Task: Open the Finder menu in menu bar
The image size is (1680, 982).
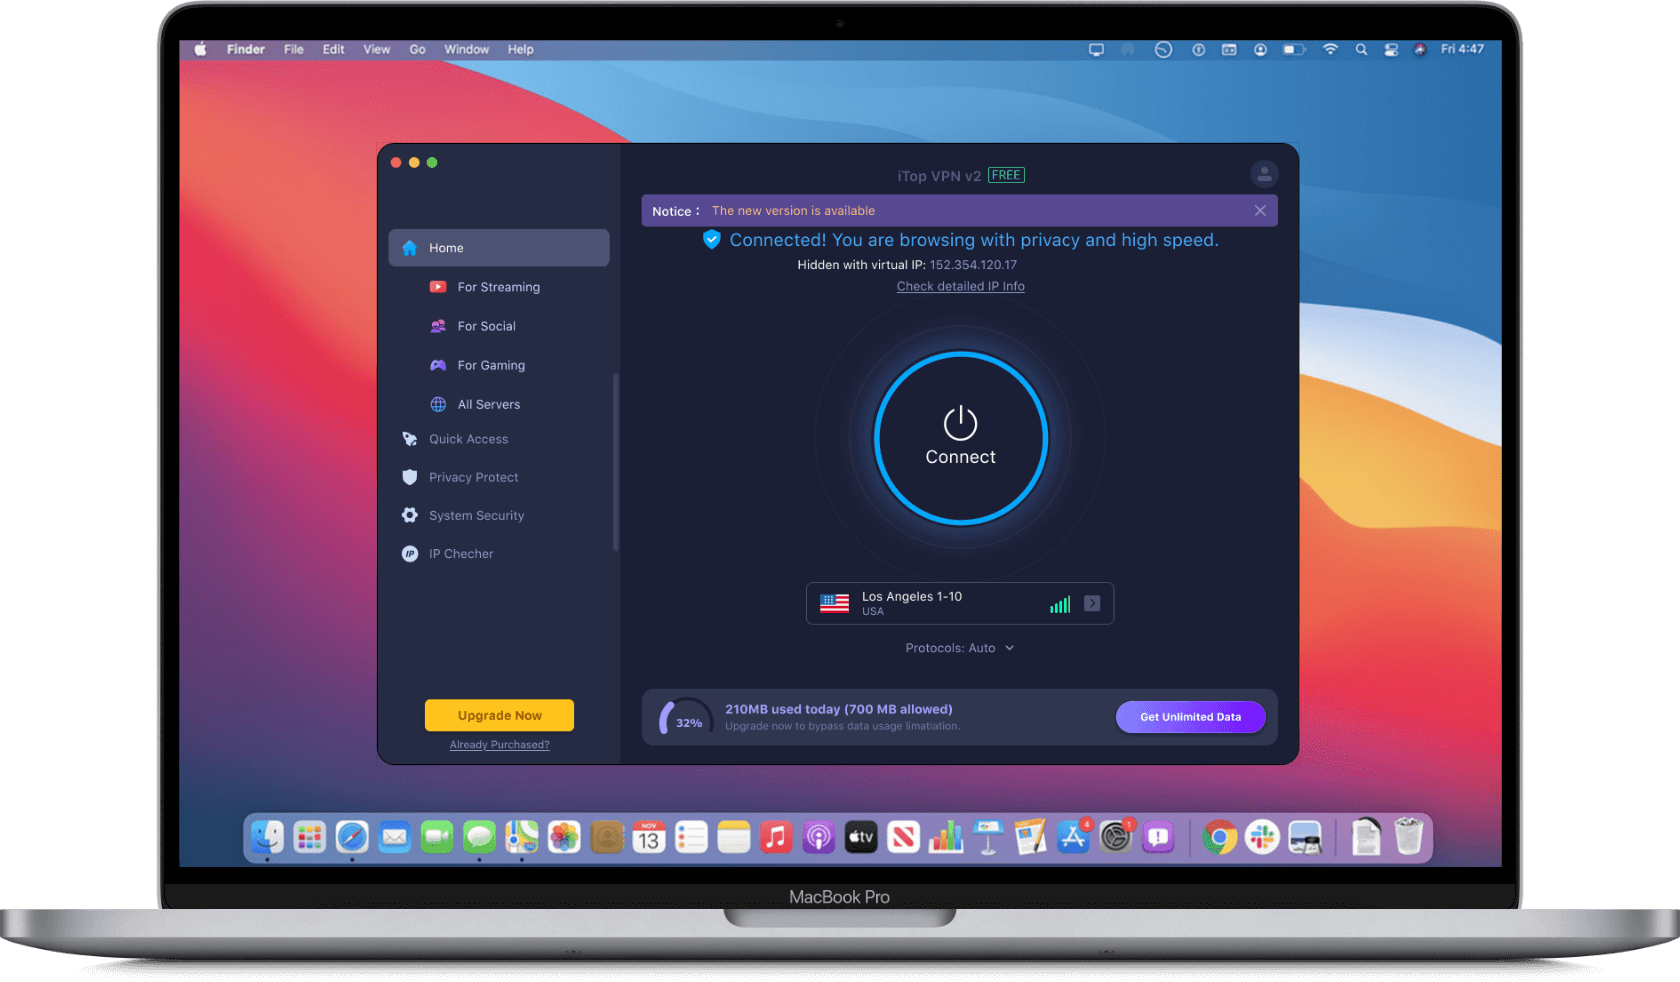Action: coord(245,49)
